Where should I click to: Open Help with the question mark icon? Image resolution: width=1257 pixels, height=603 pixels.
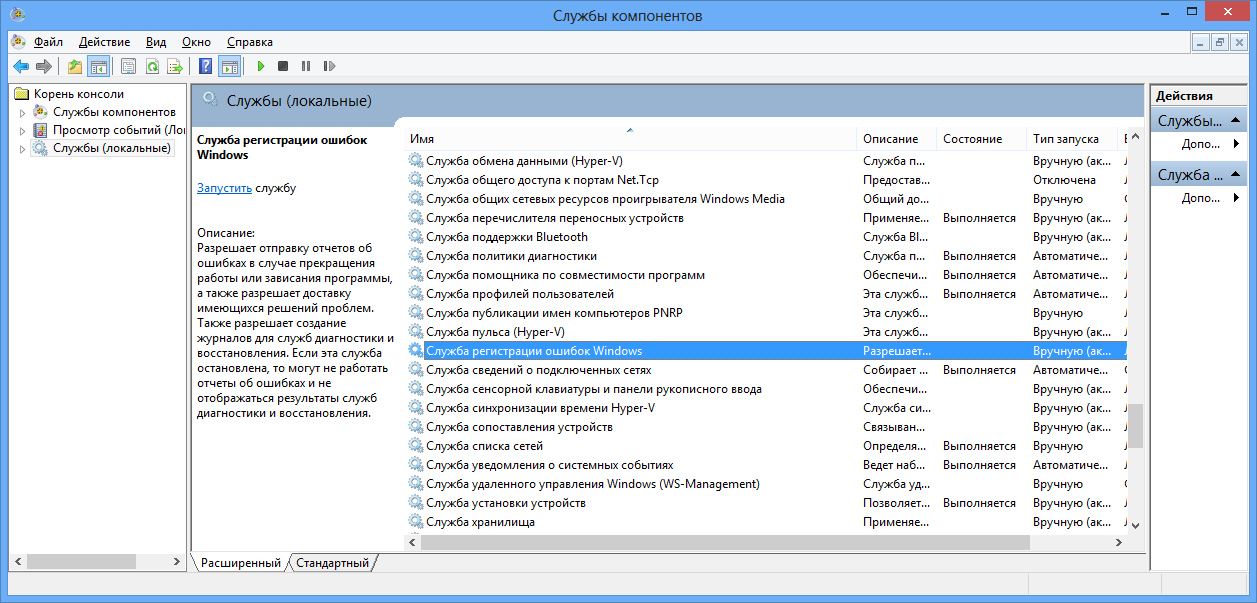(x=206, y=67)
